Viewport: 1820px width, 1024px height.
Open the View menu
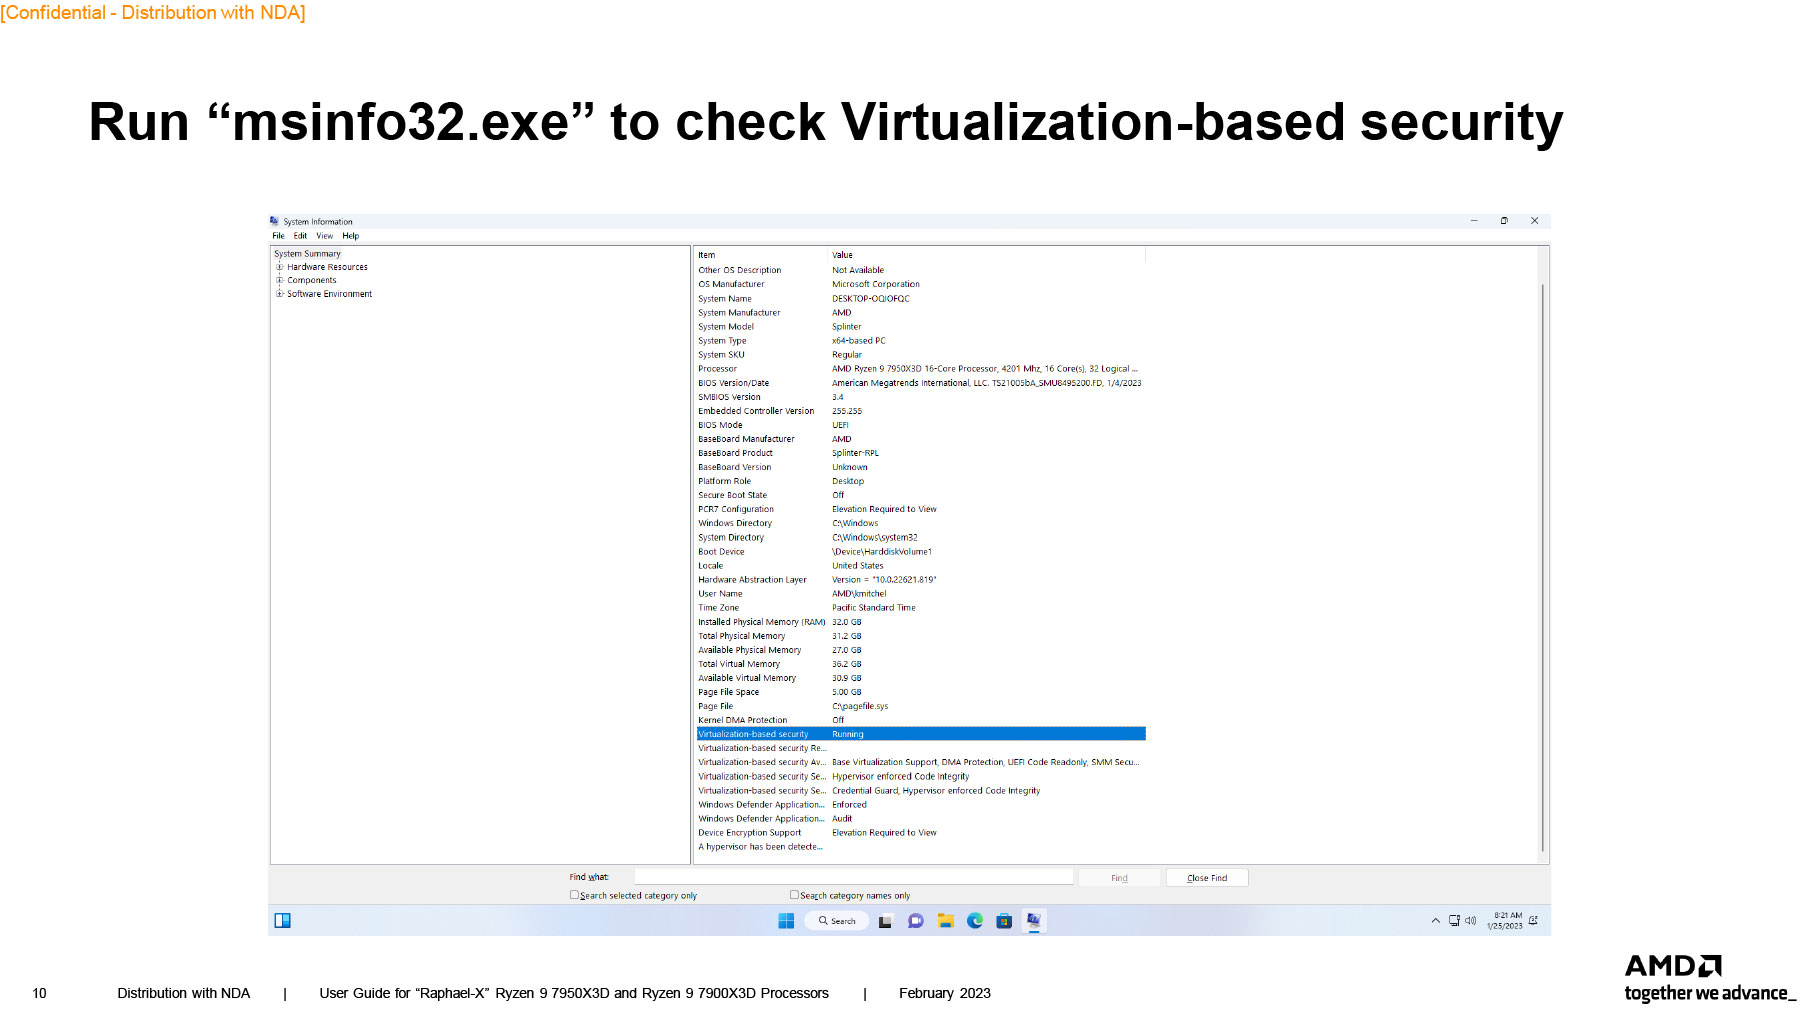pos(325,236)
